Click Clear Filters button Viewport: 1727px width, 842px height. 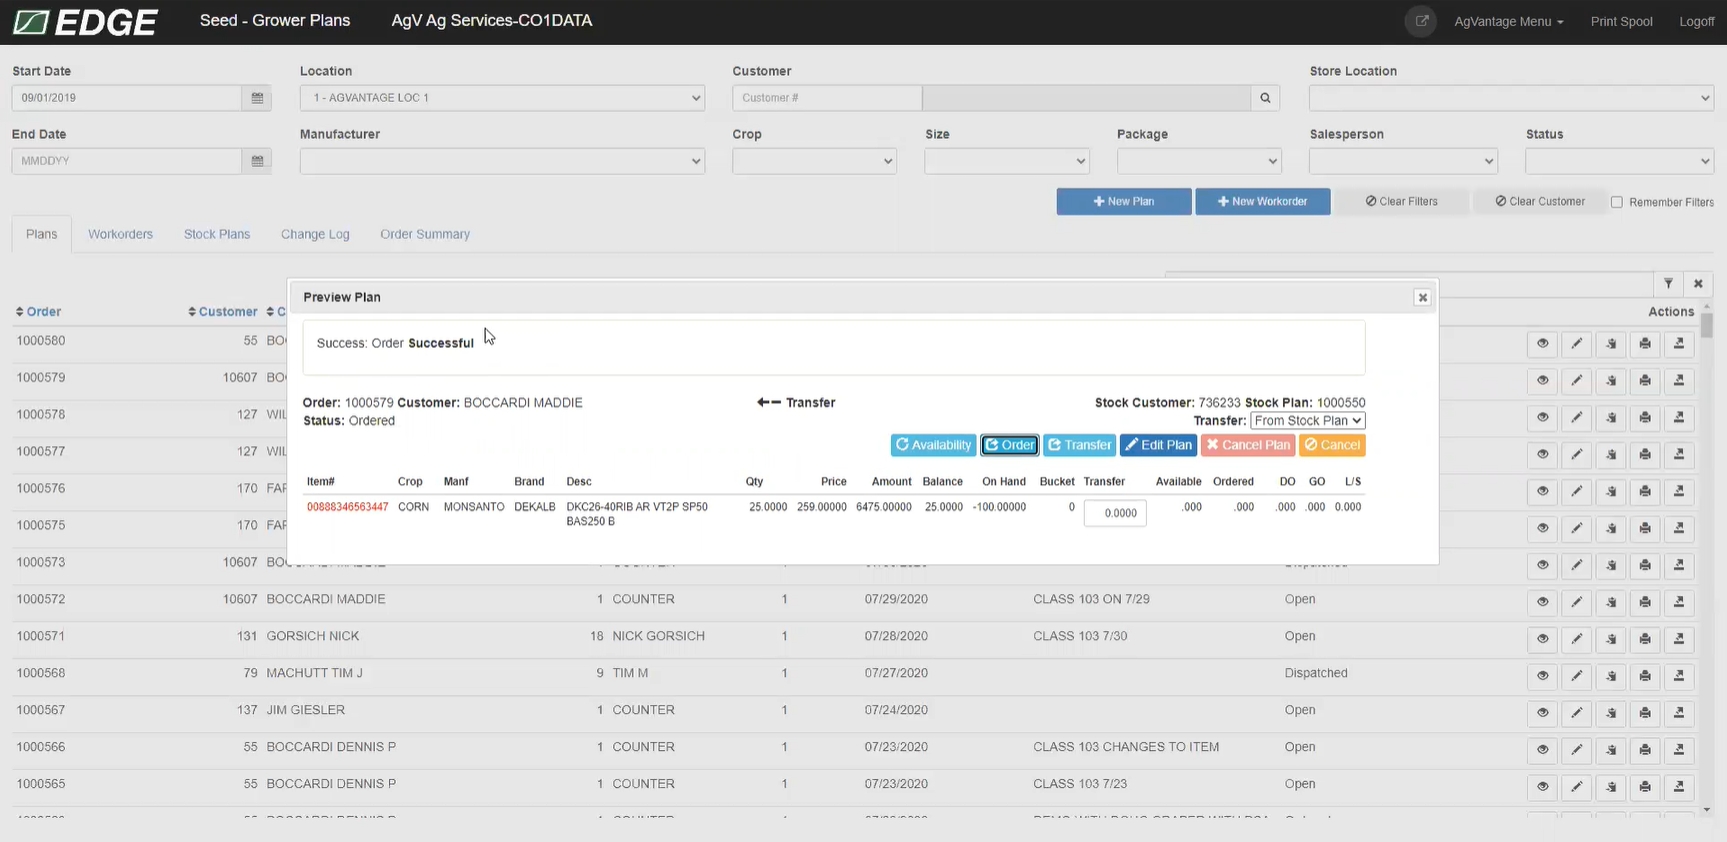[x=1402, y=202]
